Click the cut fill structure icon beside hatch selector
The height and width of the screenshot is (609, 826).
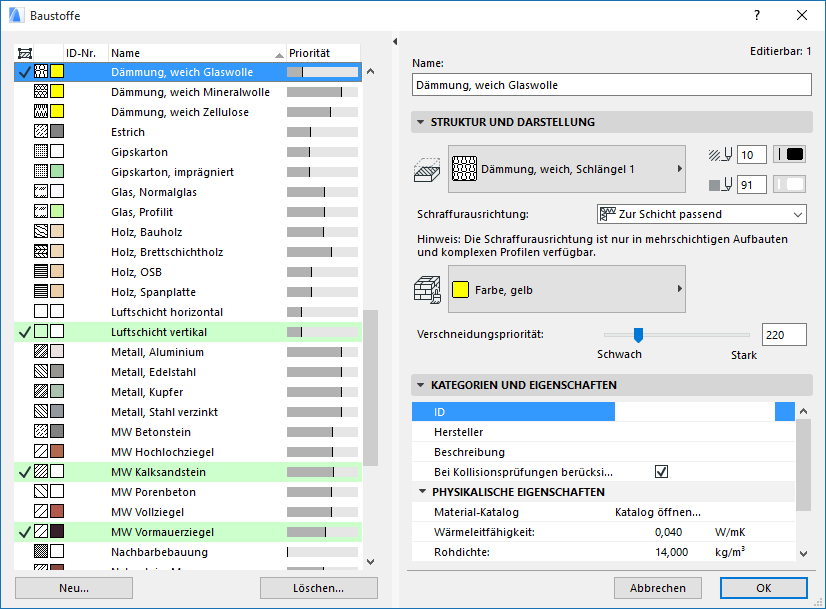[x=427, y=170]
